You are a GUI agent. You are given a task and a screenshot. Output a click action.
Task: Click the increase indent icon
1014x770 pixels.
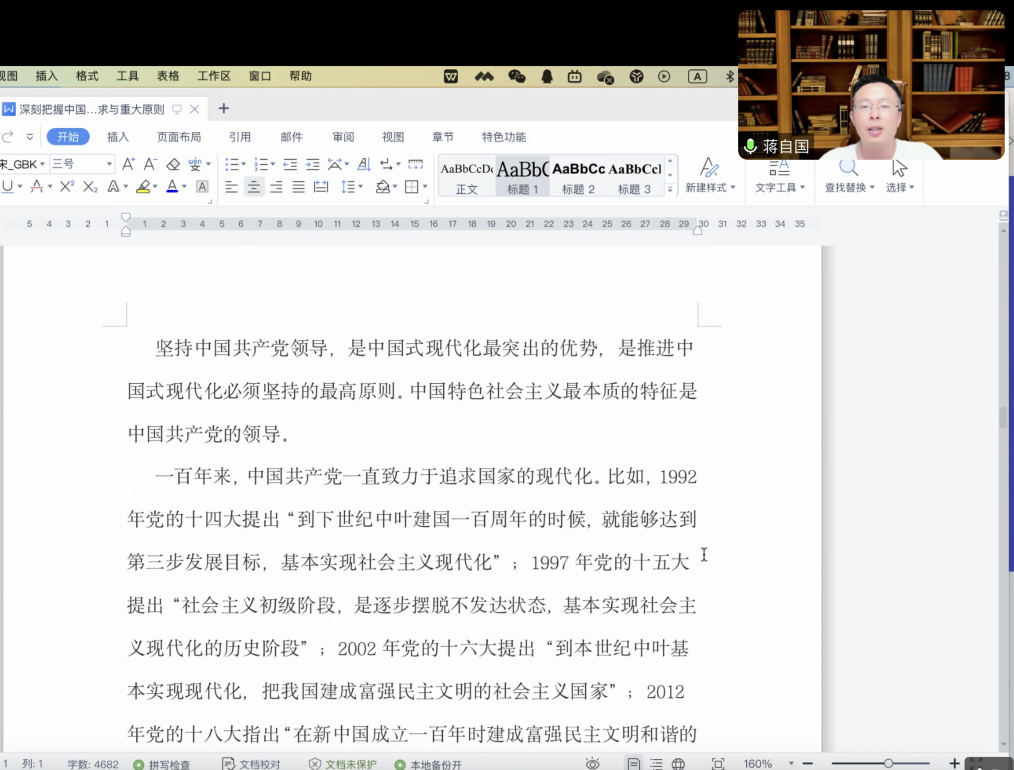(x=312, y=164)
